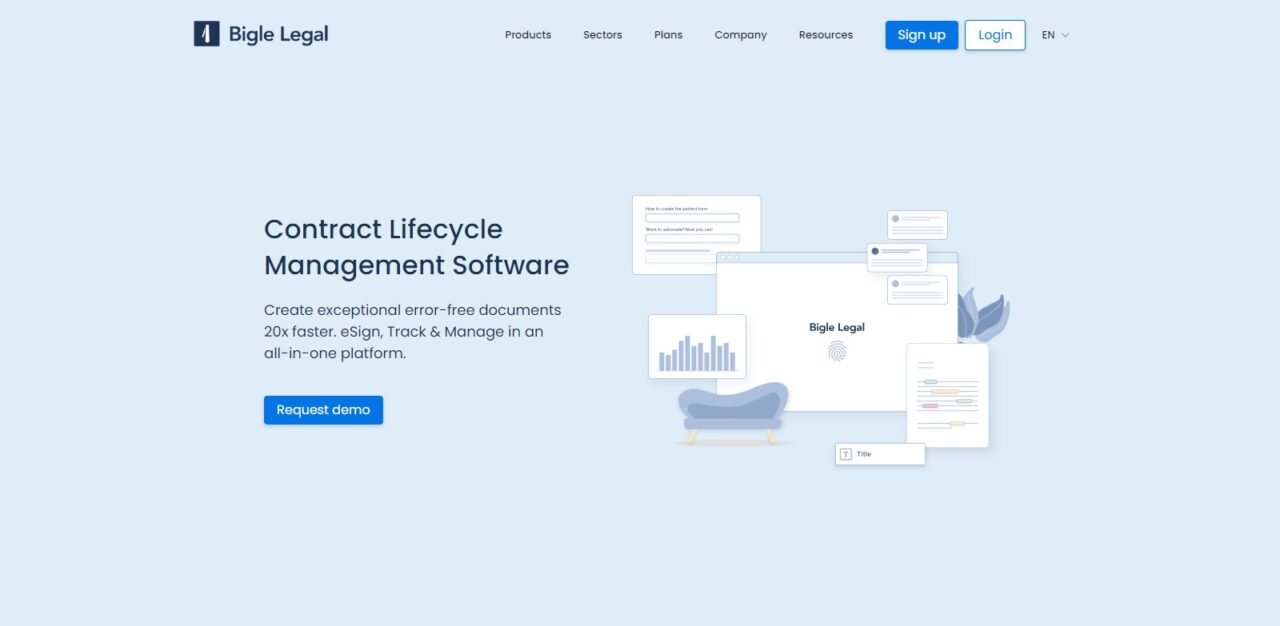
Task: Open the Company menu
Action: pos(740,35)
